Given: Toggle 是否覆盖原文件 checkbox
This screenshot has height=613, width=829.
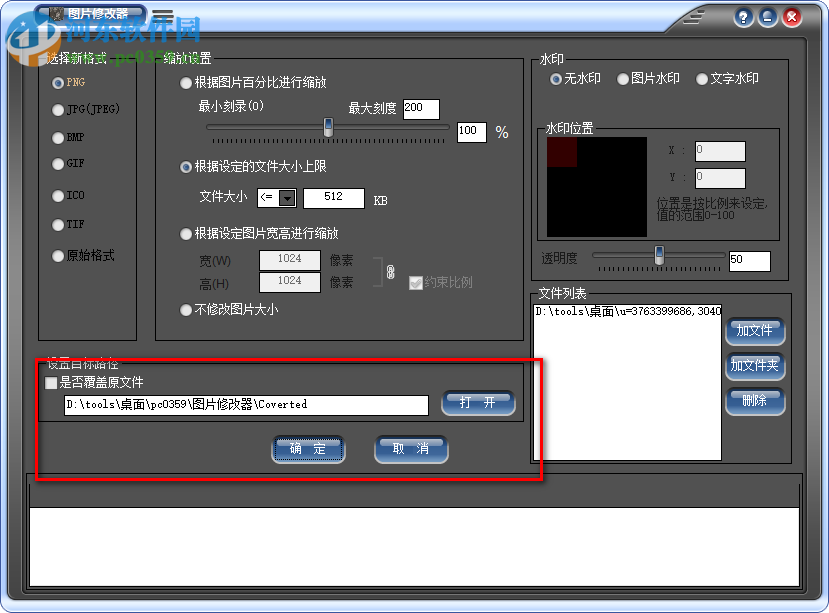Looking at the screenshot, I should [51, 383].
